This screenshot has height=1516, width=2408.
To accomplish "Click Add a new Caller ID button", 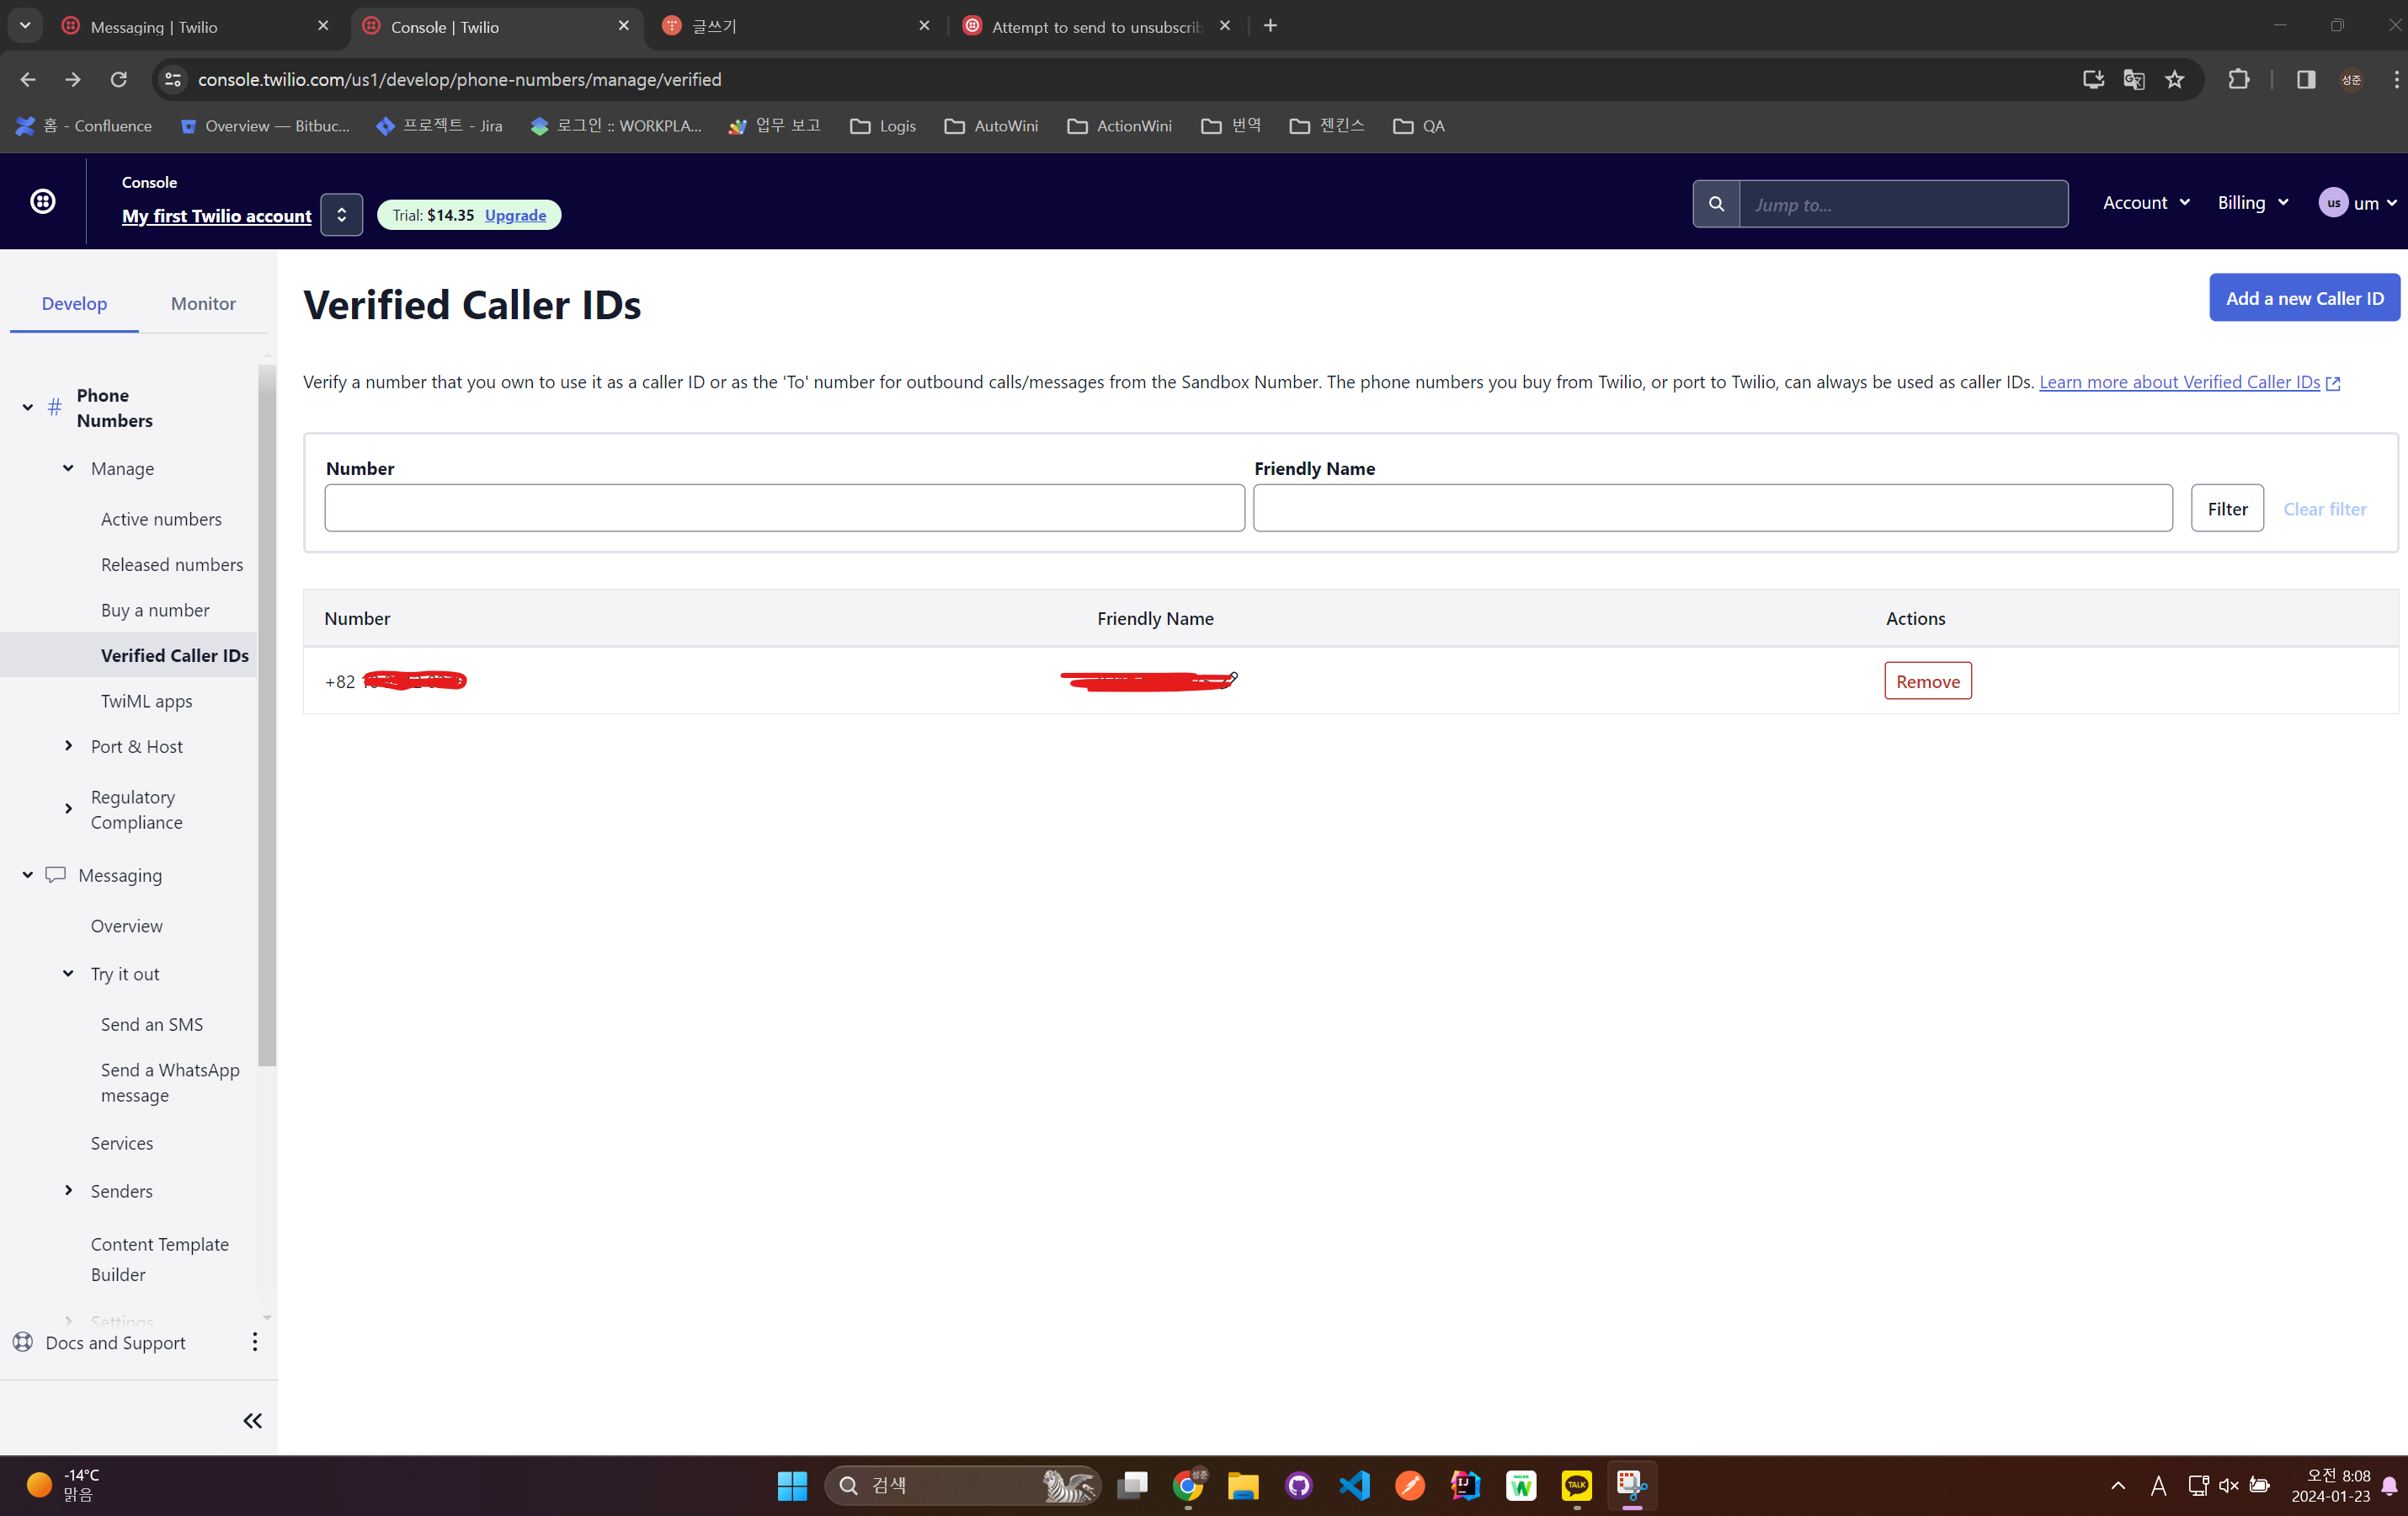I will (x=2303, y=298).
